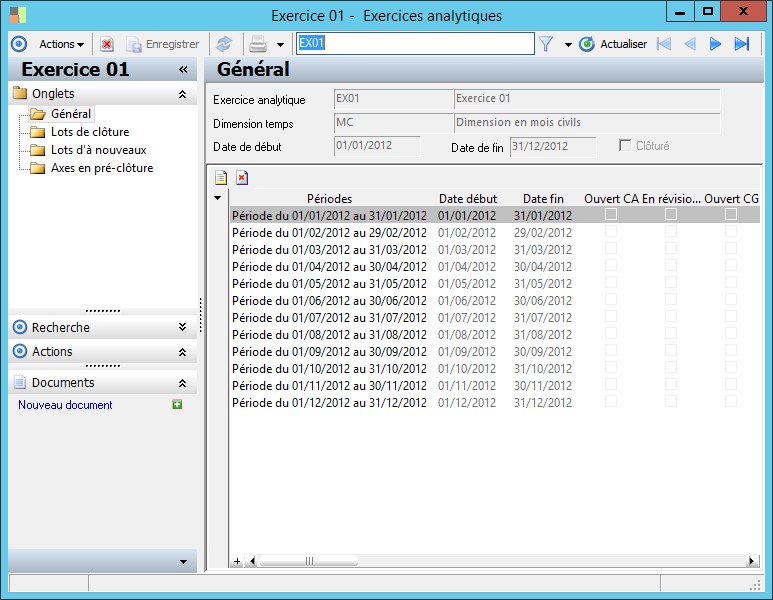This screenshot has height=600, width=773.
Task: Go to the next record
Action: point(715,44)
